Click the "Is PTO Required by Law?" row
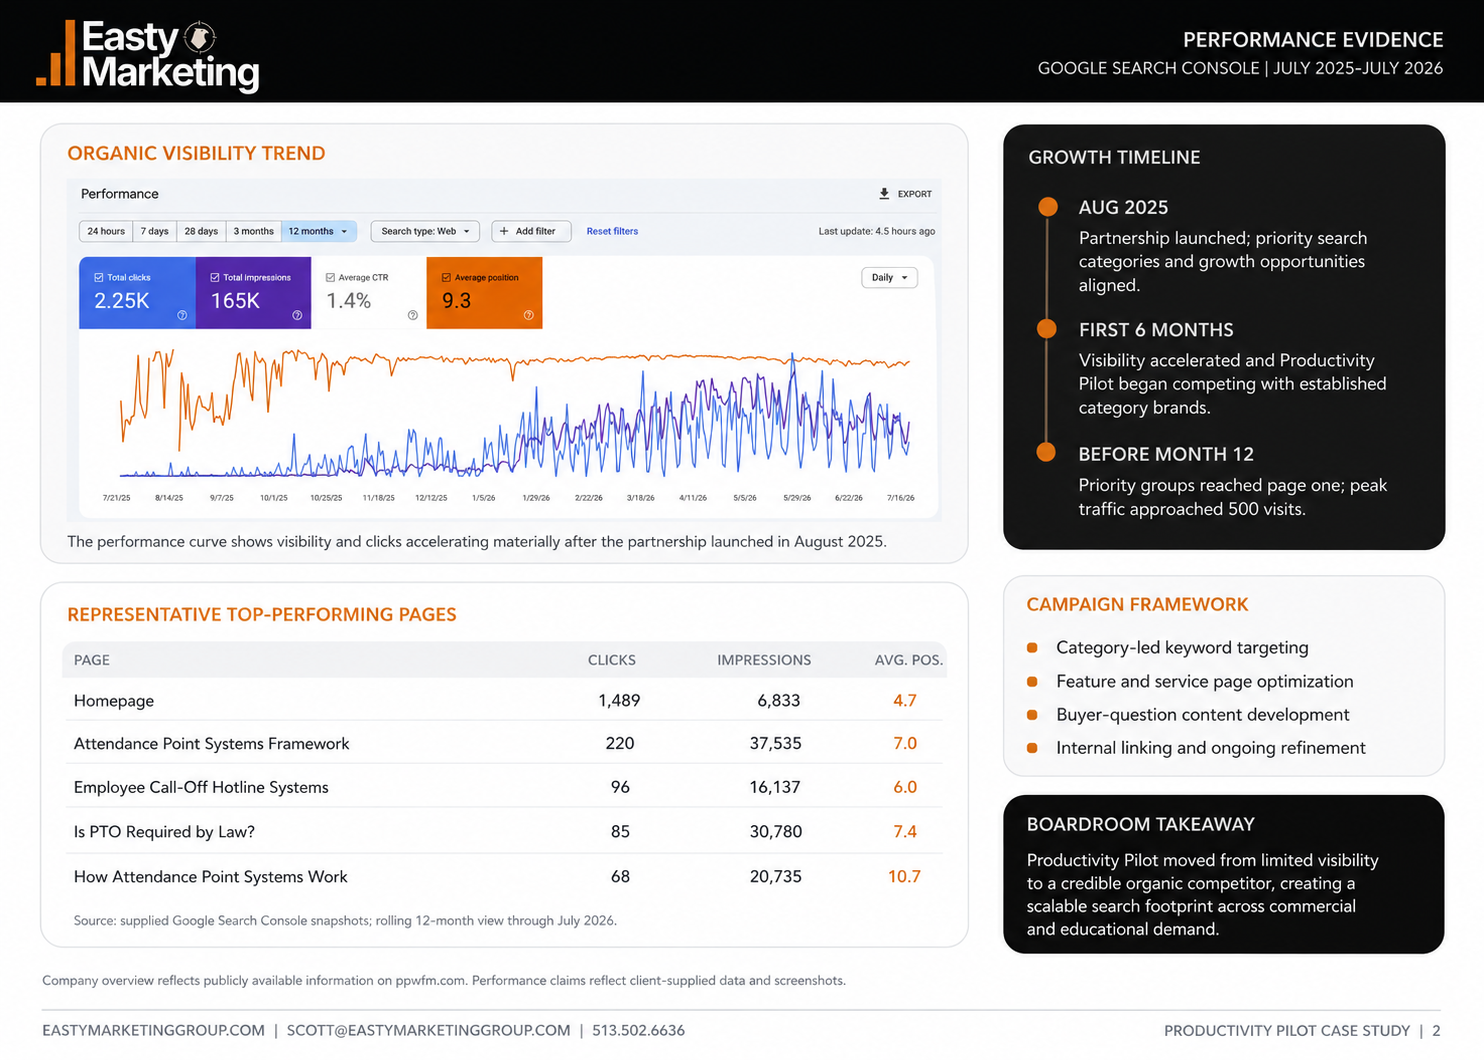This screenshot has height=1060, width=1484. (505, 831)
